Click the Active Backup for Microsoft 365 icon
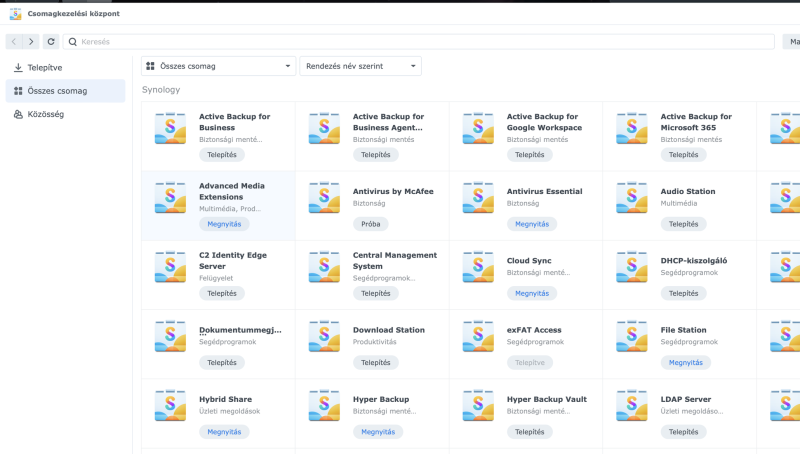 632,128
